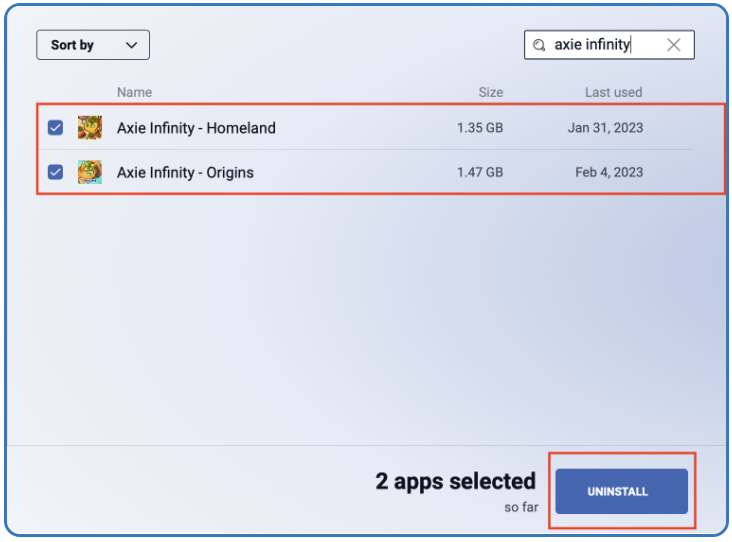Uncheck the Axie Infinity - Origins checkbox
The height and width of the screenshot is (542, 732).
56,172
